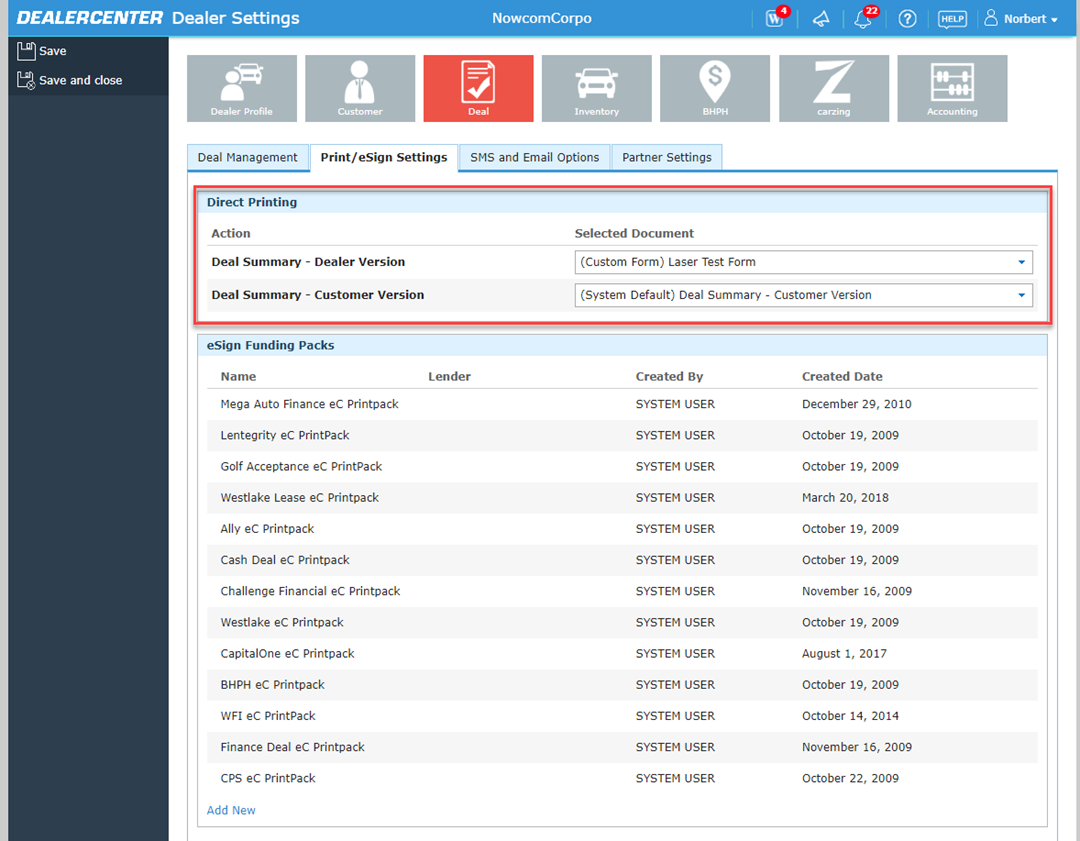Select WFI eC PrintPack row
Viewport: 1080px width, 841px height.
622,716
